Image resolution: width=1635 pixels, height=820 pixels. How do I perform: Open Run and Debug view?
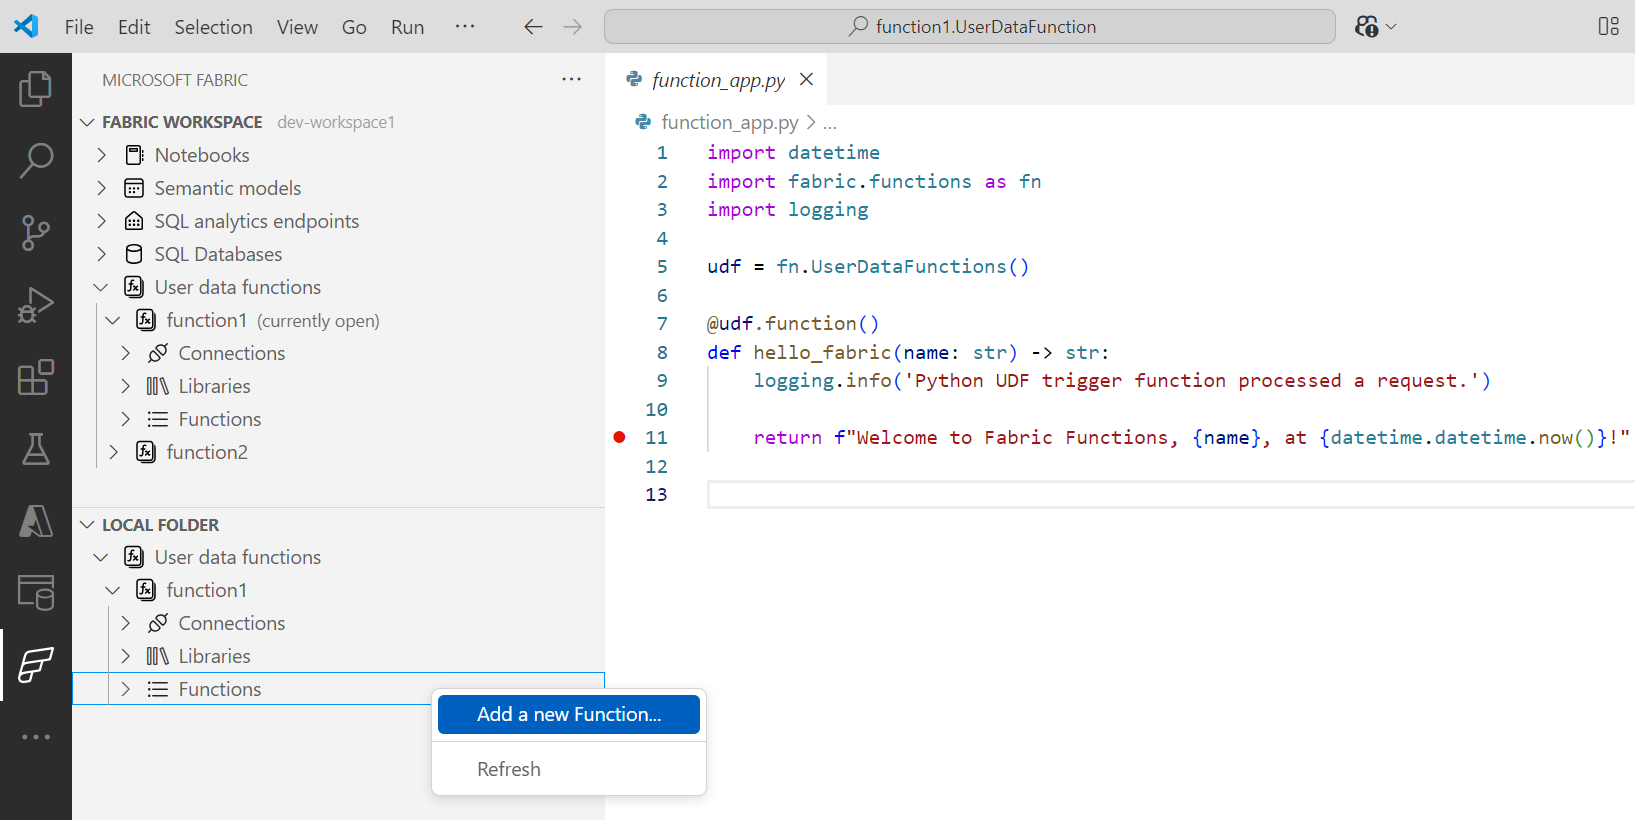35,305
